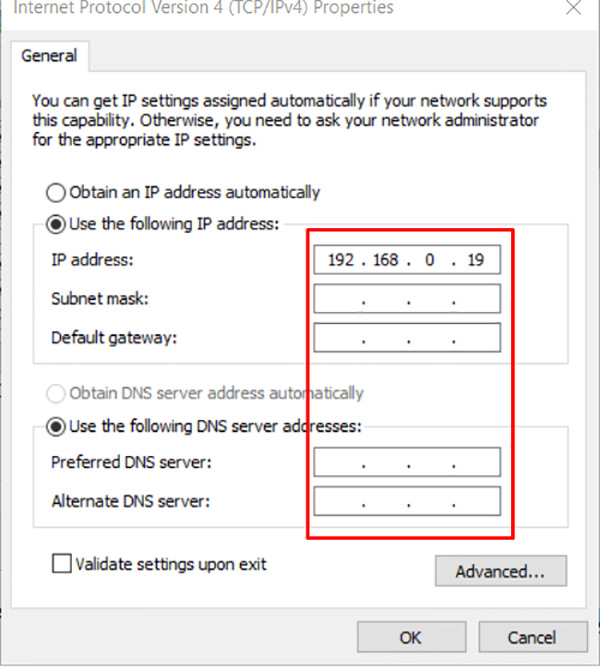Enable Validate settings upon exit
600x667 pixels.
point(62,564)
